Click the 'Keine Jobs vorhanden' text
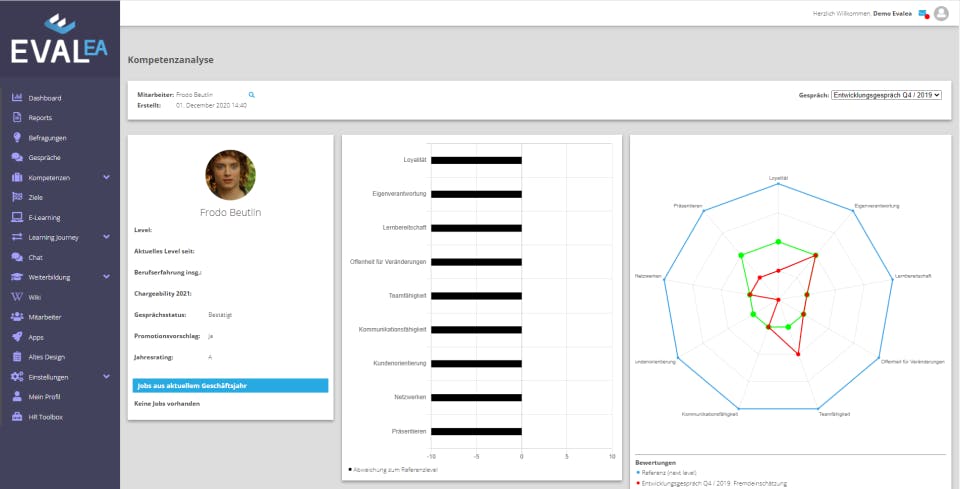 [x=167, y=404]
